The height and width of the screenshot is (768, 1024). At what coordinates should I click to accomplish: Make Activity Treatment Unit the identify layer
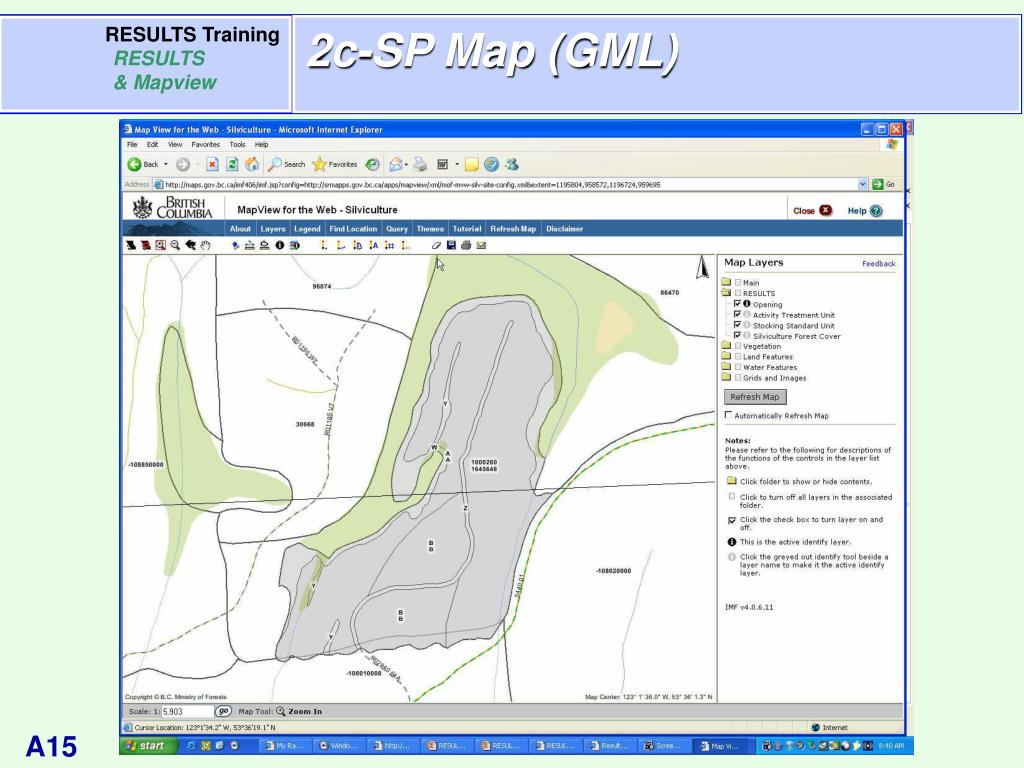click(x=747, y=315)
